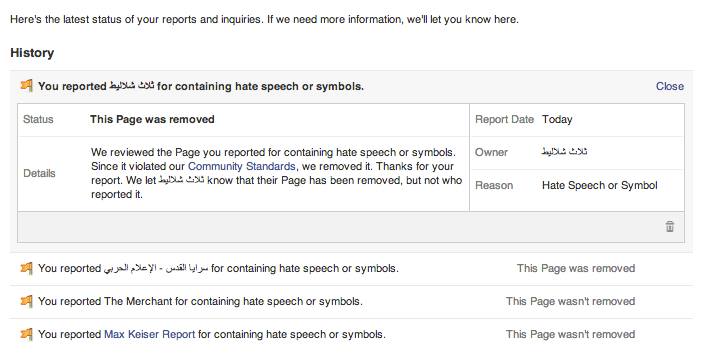Click the trash icon to delete report

click(670, 226)
